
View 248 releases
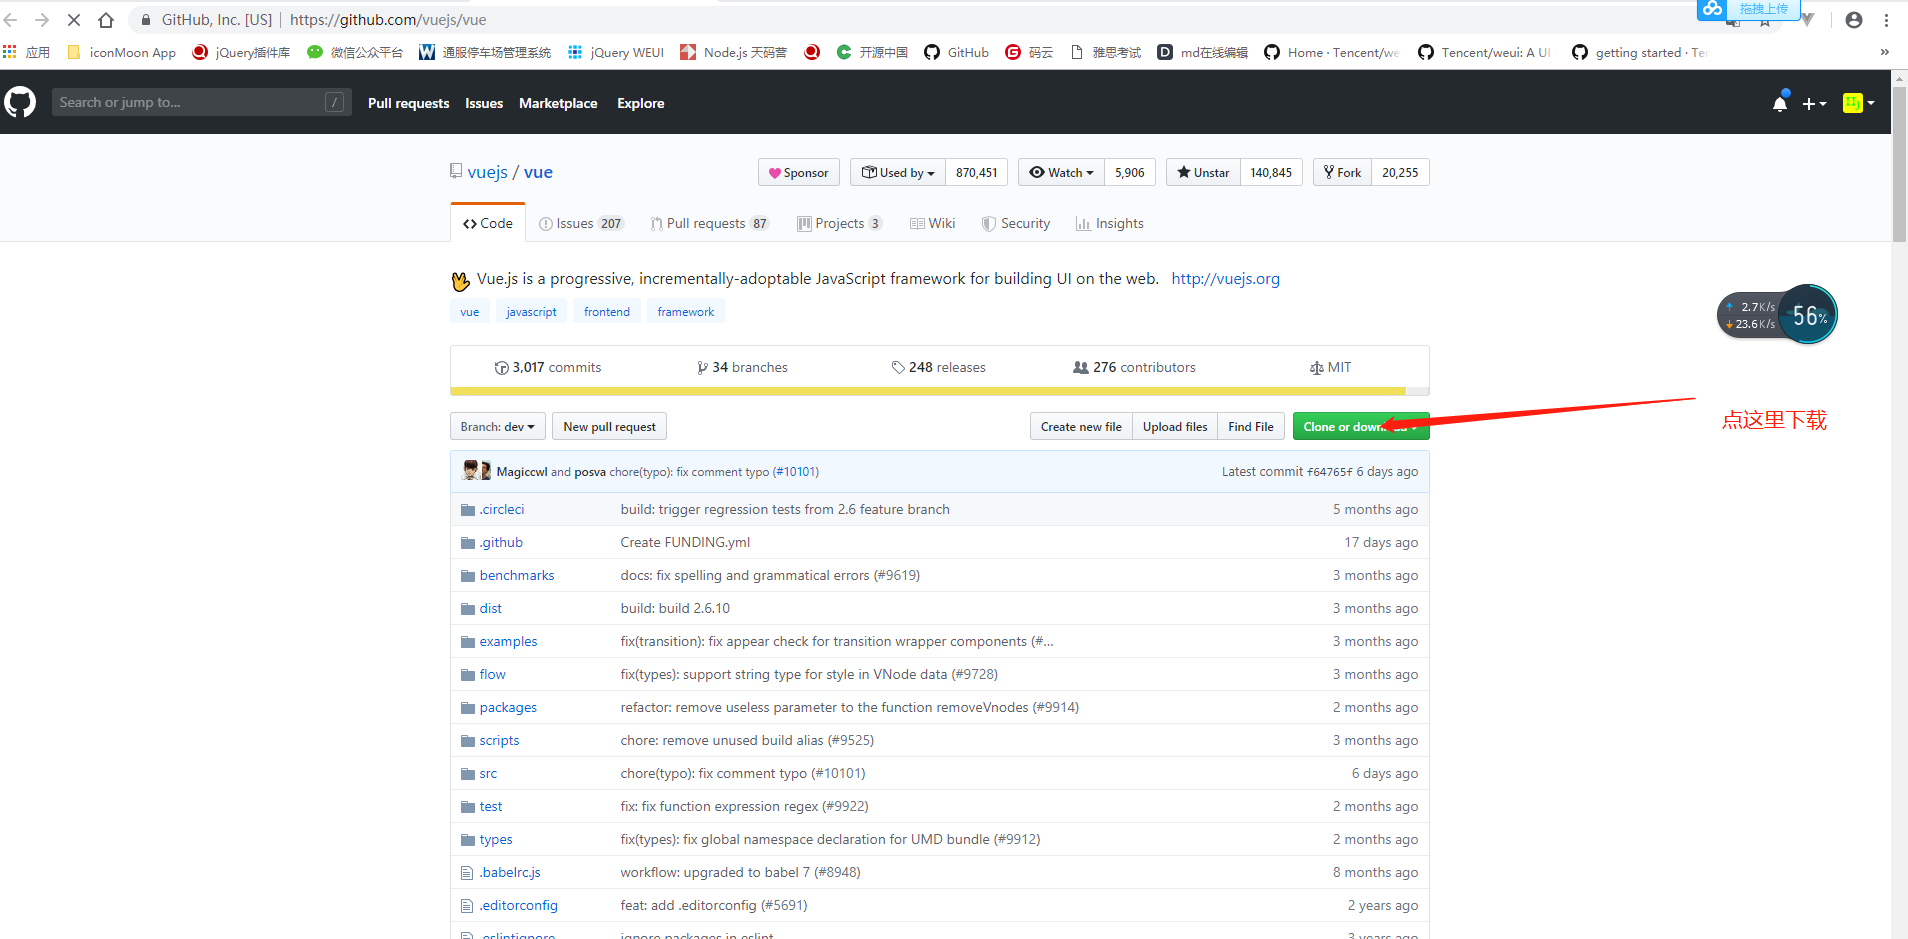(x=938, y=367)
